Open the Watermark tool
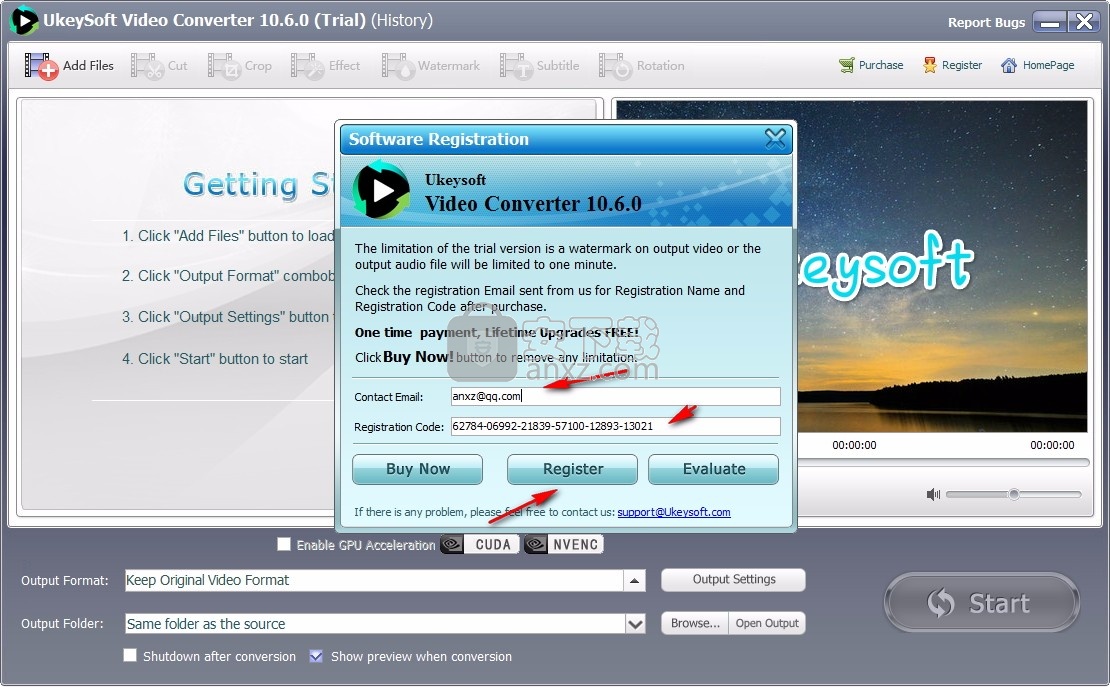The image size is (1110, 687). (430, 66)
